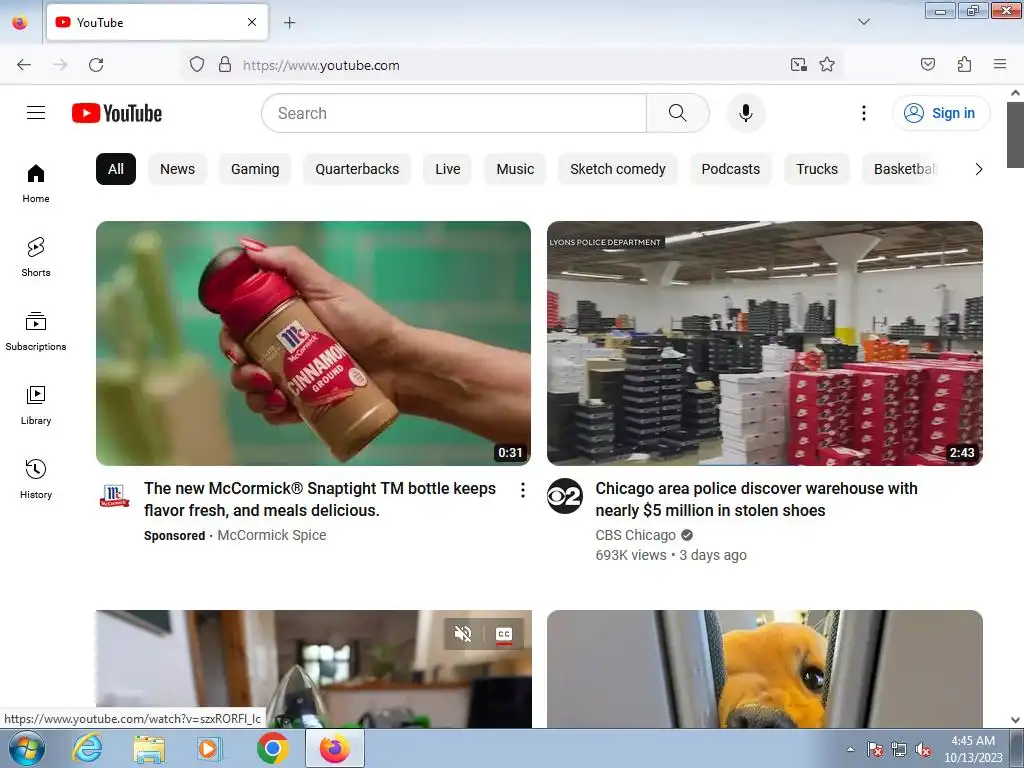Click browser Back arrow

coord(24,65)
